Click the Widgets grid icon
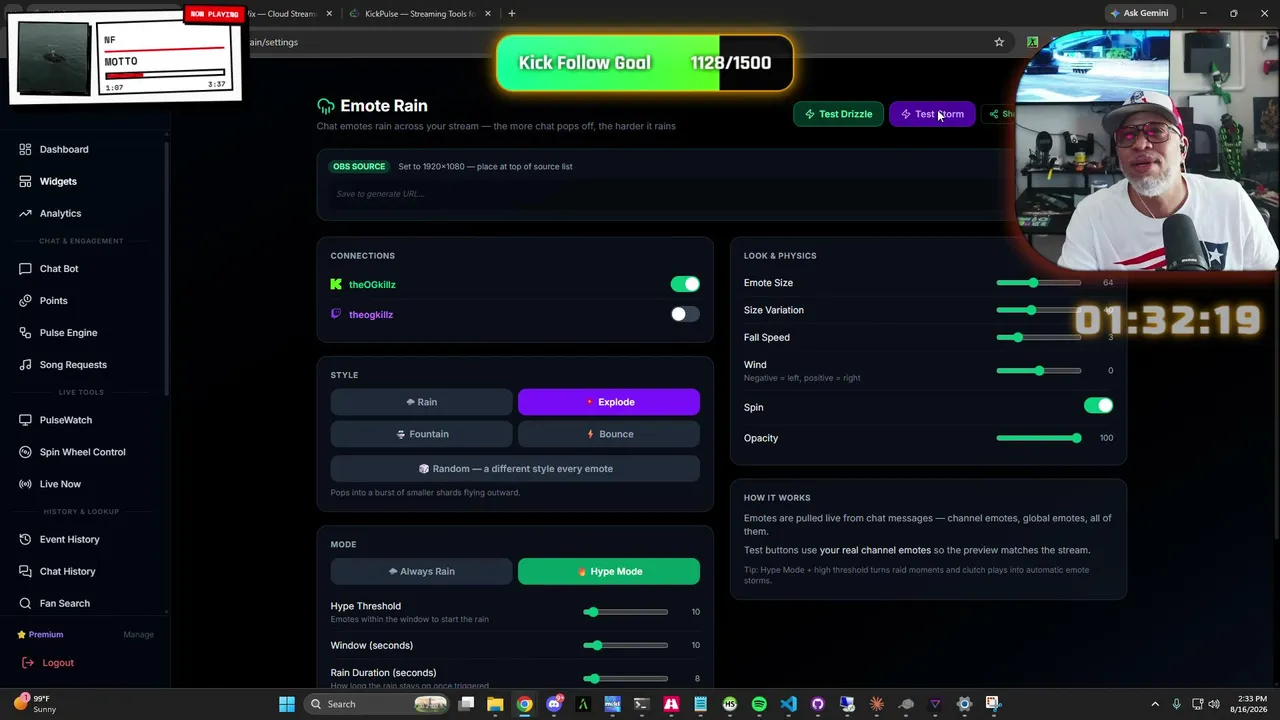 pyautogui.click(x=25, y=181)
